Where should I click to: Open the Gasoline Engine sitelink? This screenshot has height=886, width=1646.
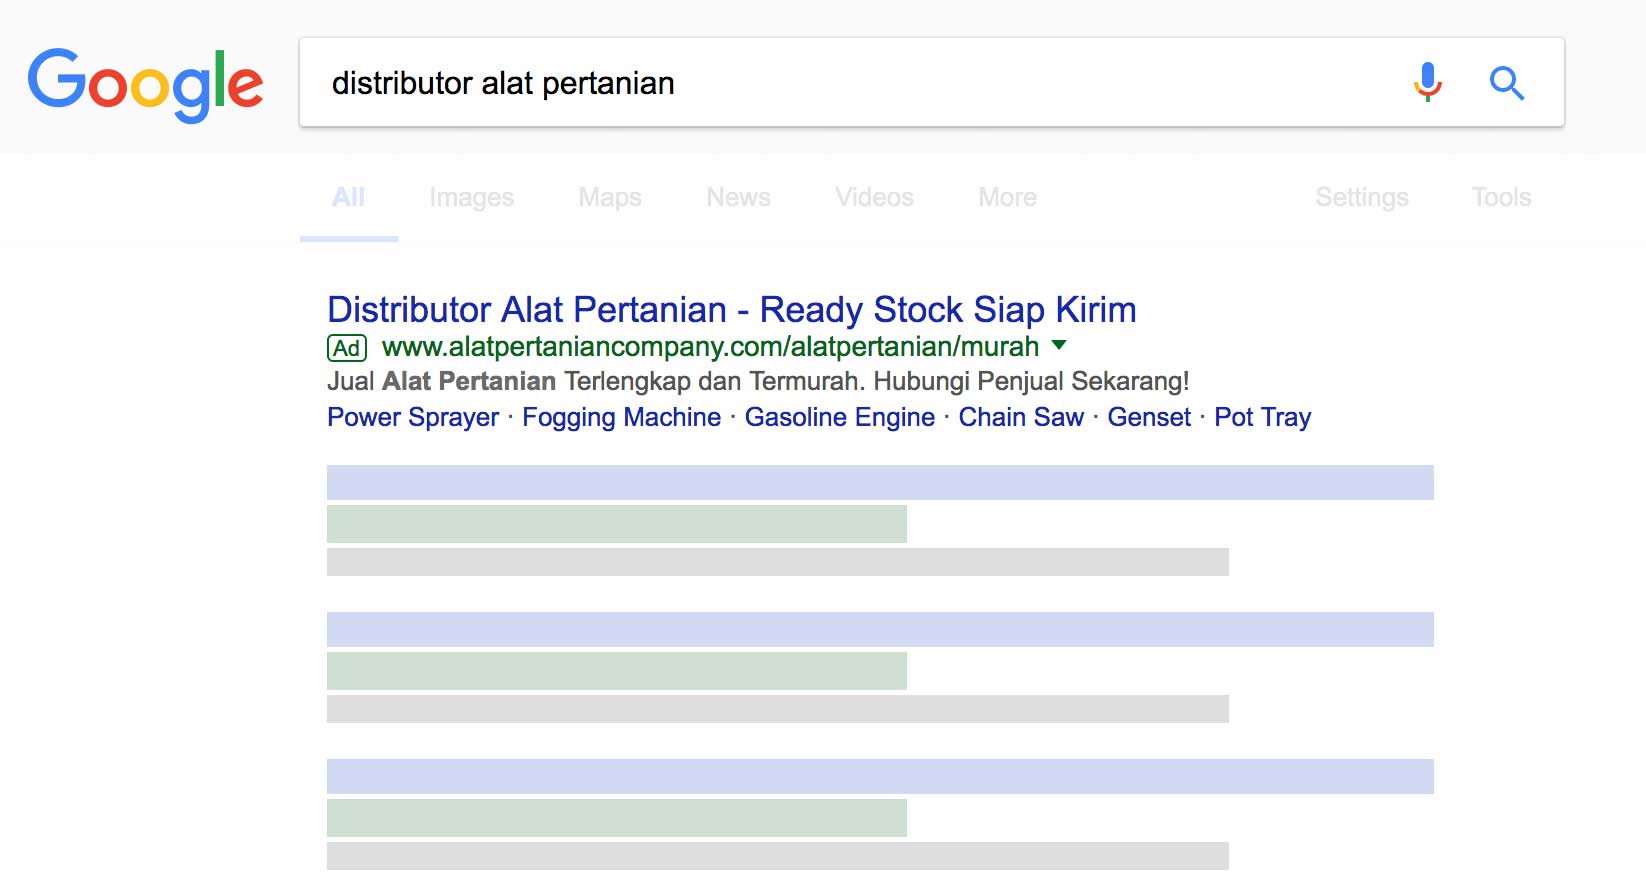coord(840,418)
